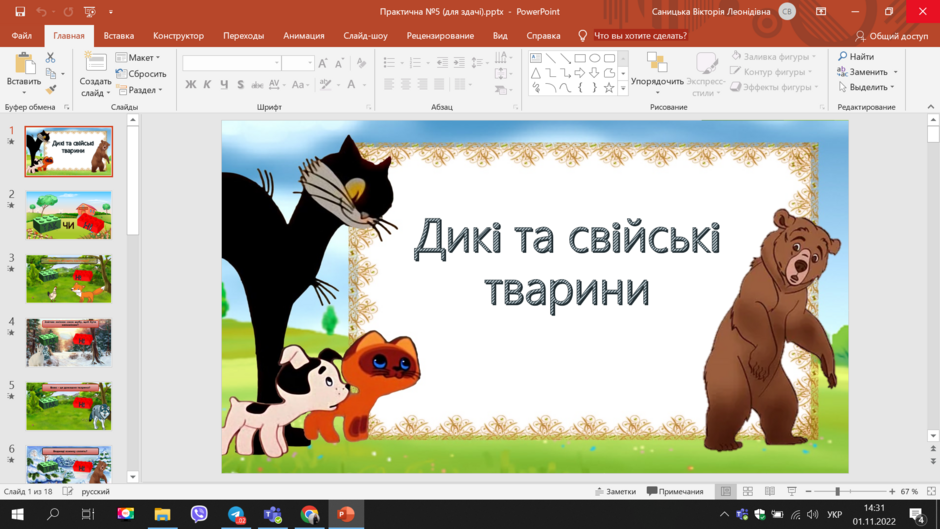Toggle Bold (Ж) formatting
Image resolution: width=940 pixels, height=529 pixels.
tap(191, 85)
